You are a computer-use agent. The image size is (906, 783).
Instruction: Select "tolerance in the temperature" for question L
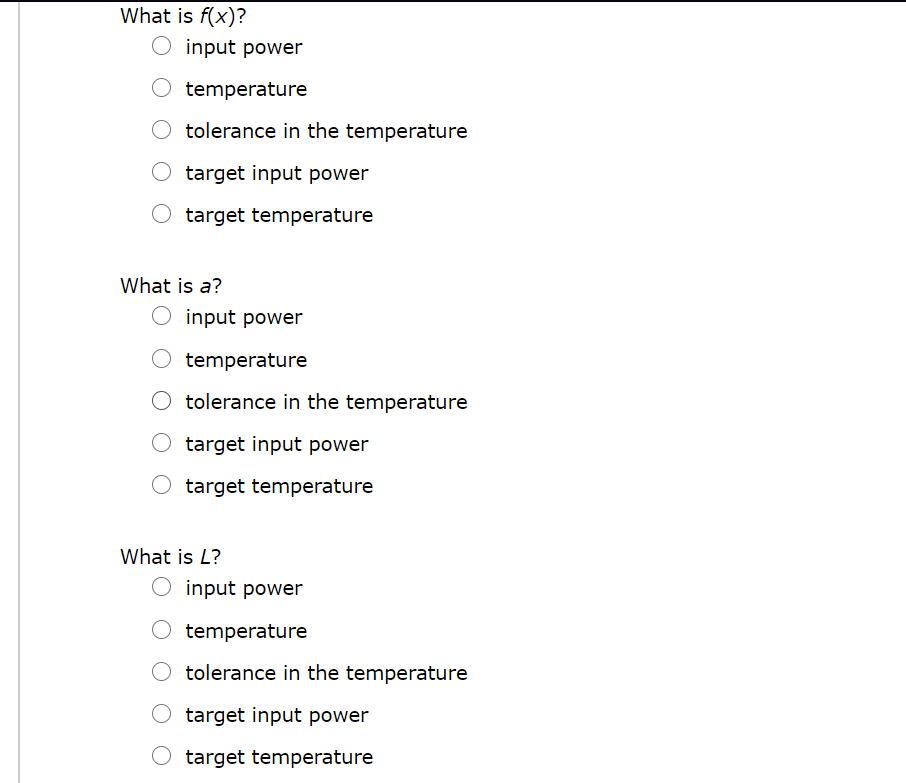(161, 671)
